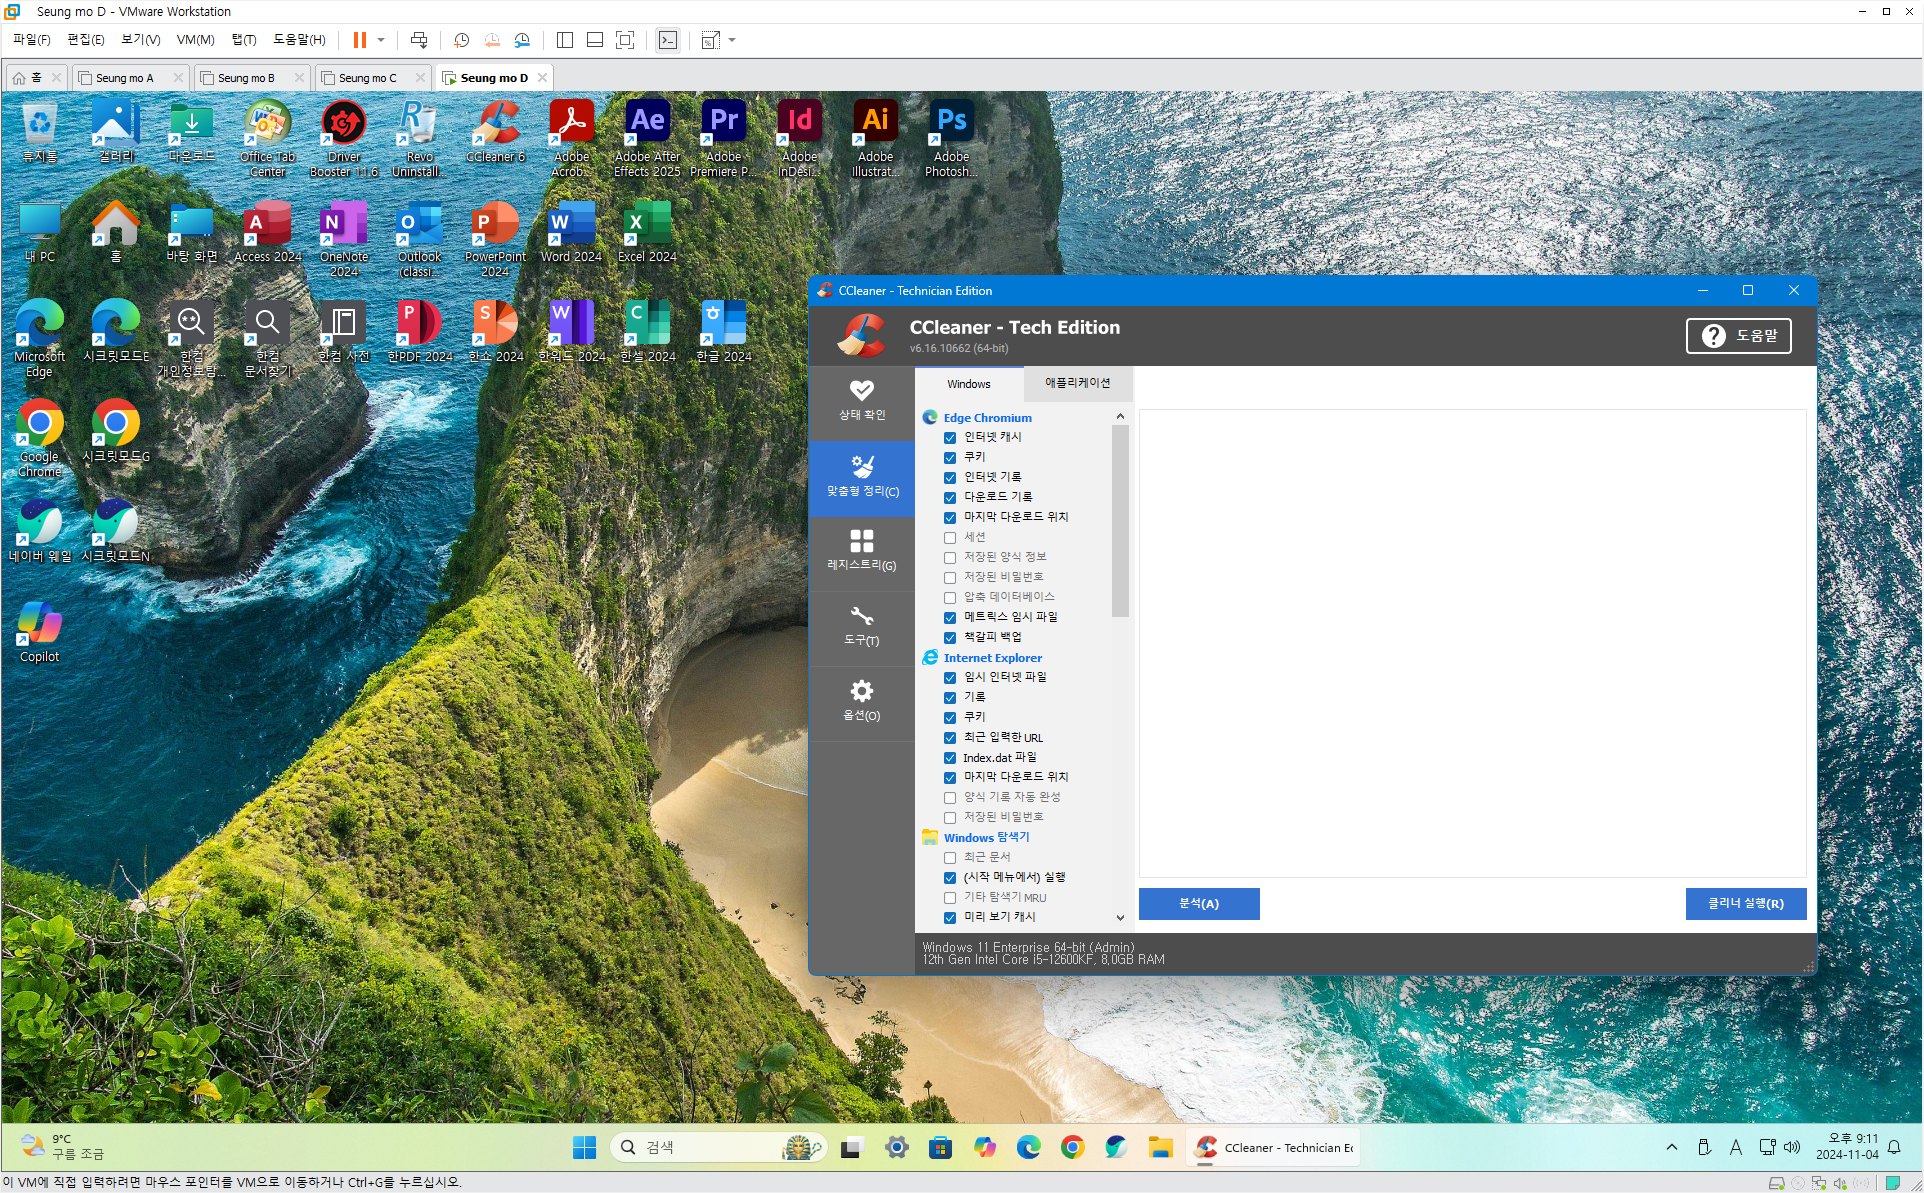
Task: Switch to 애플리케이션 tab in CCleaner
Action: [x=1077, y=383]
